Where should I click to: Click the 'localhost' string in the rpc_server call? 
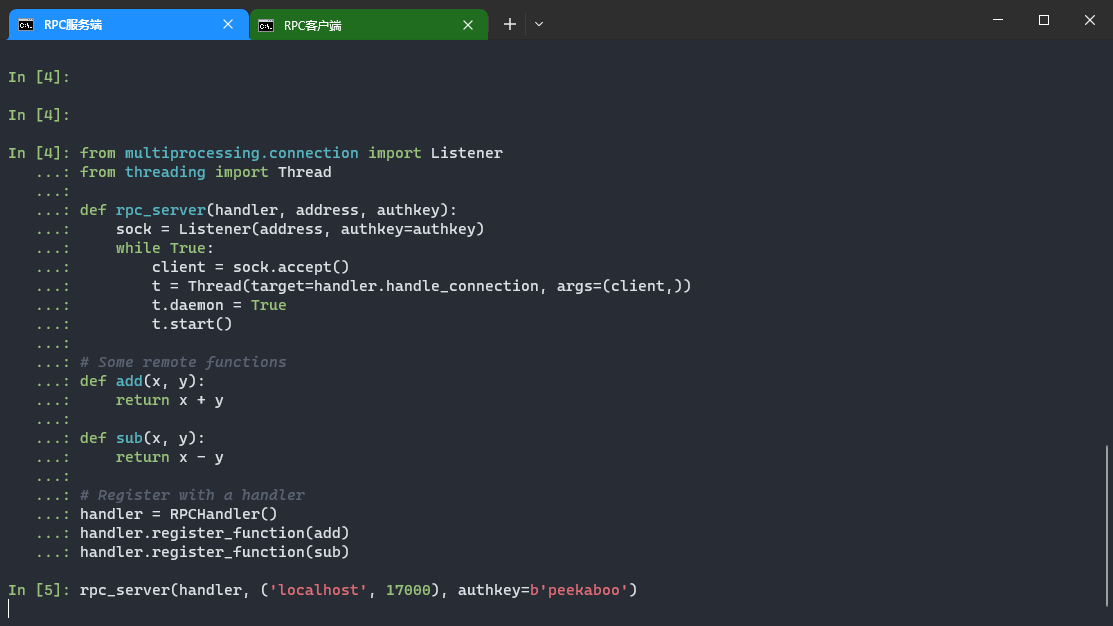[314, 590]
